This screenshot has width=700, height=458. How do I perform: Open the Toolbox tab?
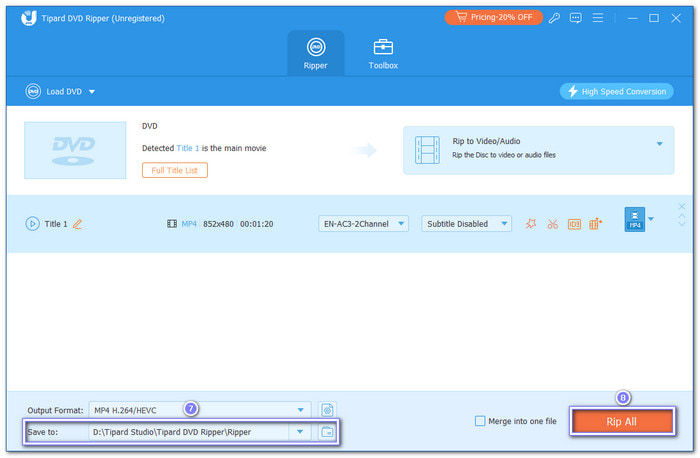coord(383,54)
